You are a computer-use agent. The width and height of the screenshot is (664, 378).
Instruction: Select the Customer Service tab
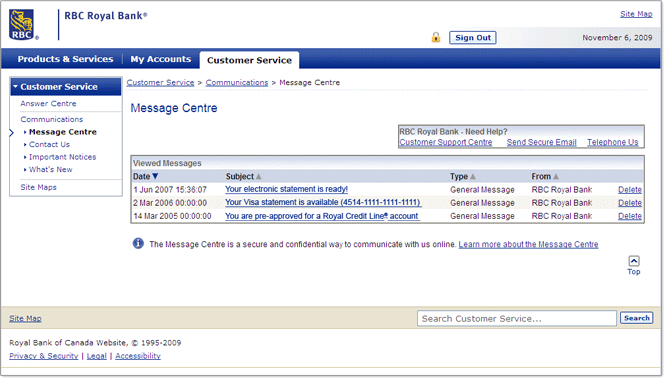tap(249, 60)
